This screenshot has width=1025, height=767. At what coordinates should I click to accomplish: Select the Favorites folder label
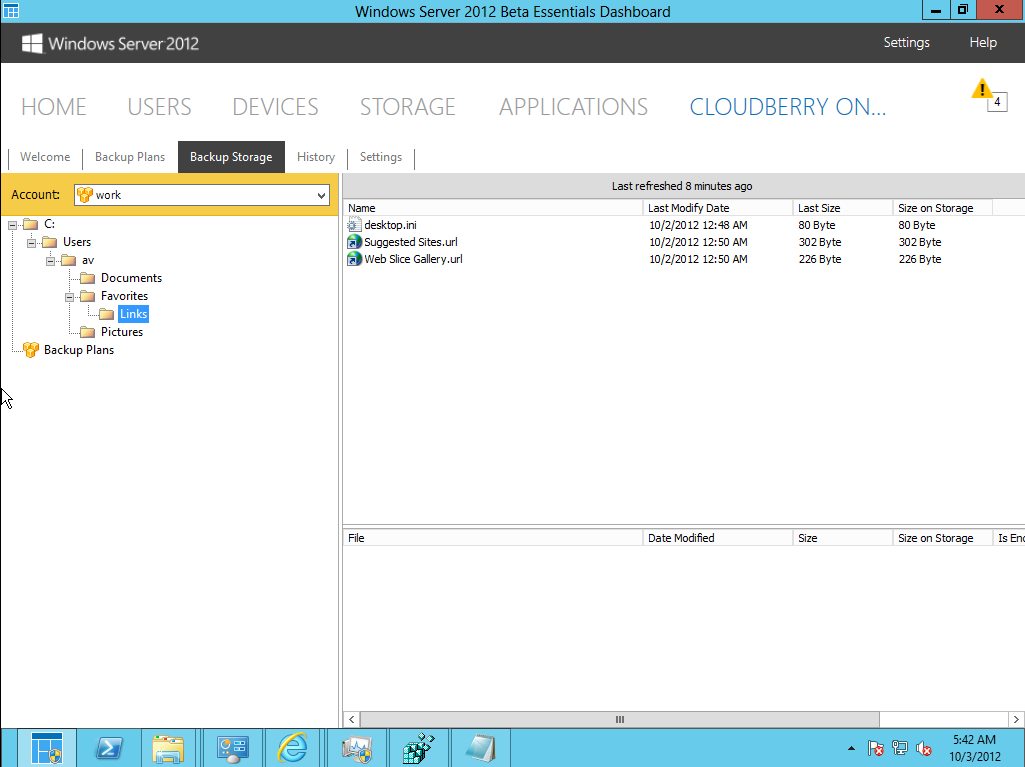124,296
